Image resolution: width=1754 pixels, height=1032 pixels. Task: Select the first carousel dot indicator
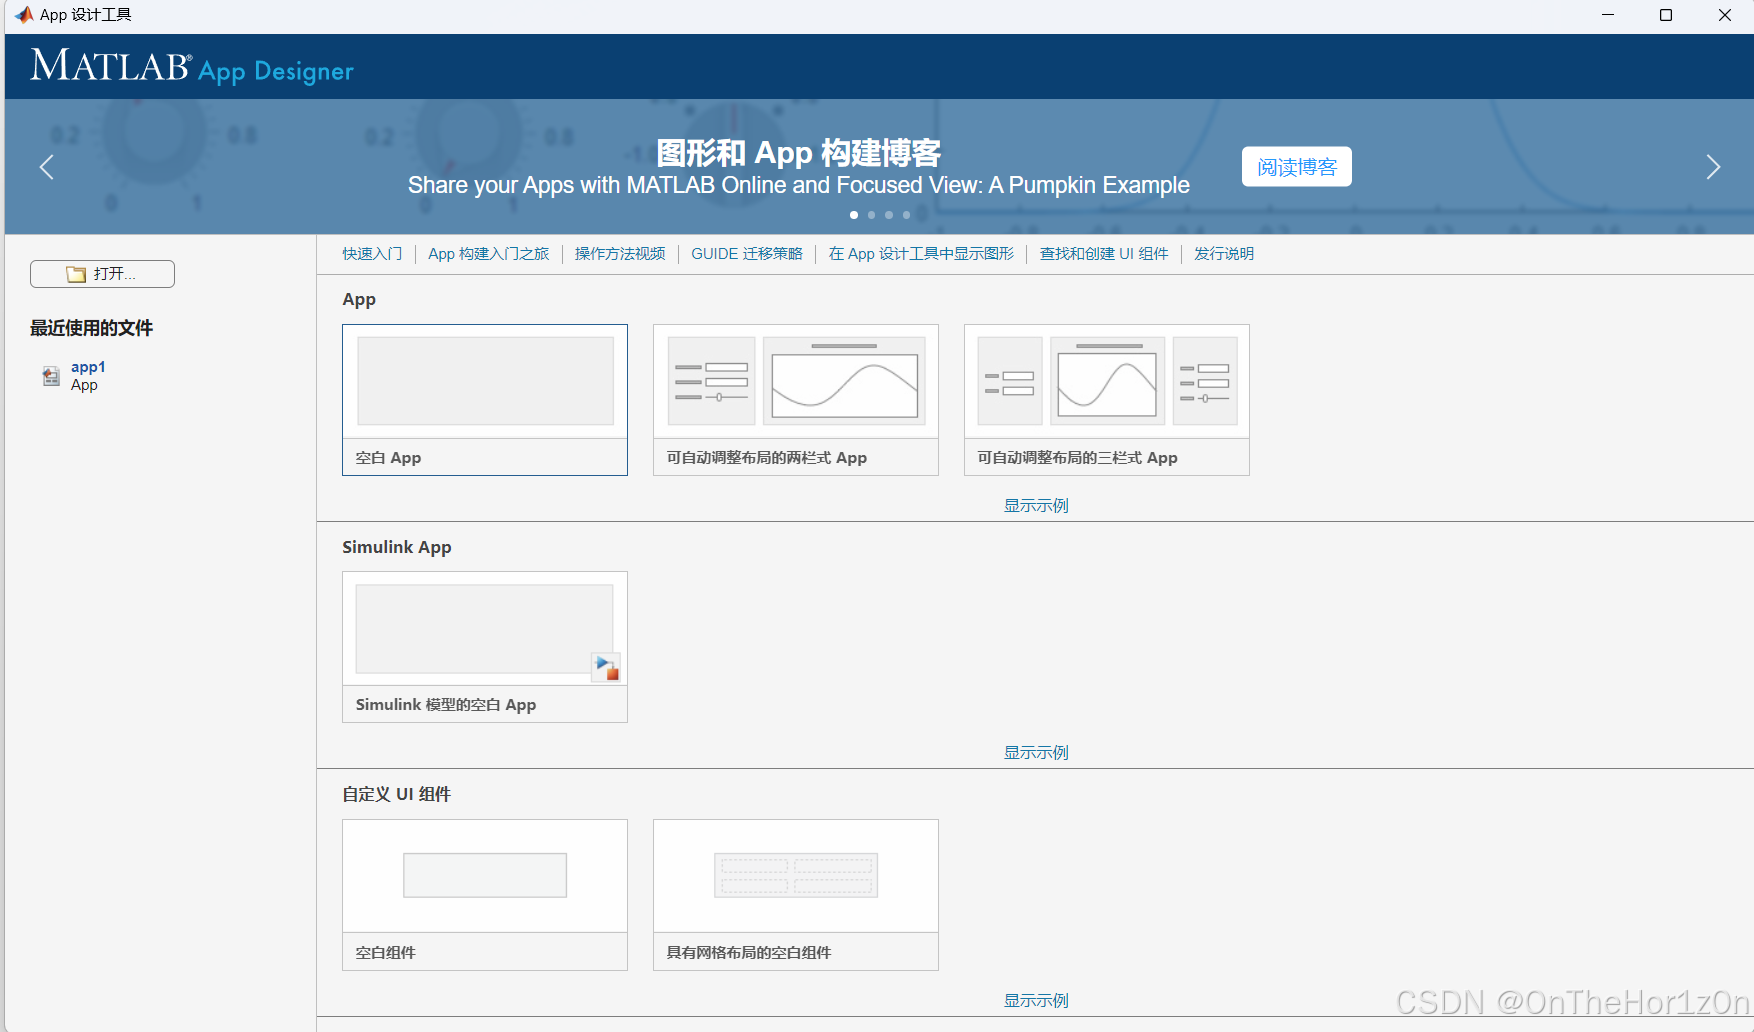854,215
